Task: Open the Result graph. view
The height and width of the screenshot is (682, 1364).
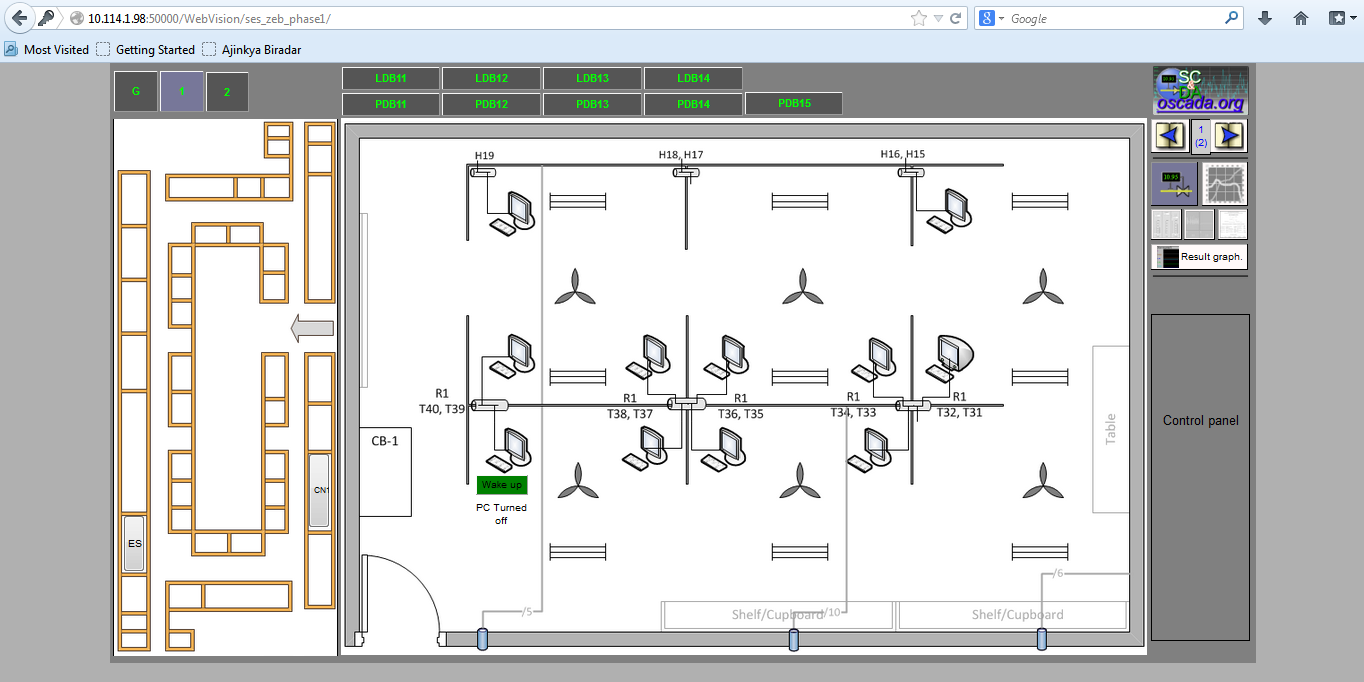Action: point(1199,257)
